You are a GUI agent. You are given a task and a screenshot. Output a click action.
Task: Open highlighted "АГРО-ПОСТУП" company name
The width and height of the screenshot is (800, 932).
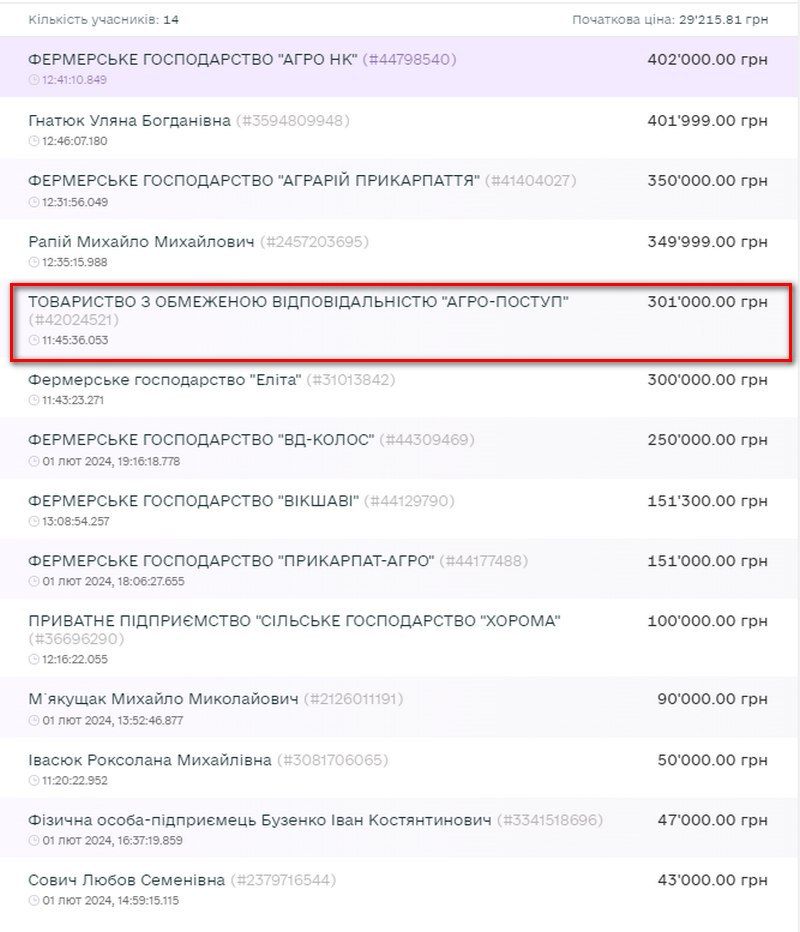(x=298, y=301)
